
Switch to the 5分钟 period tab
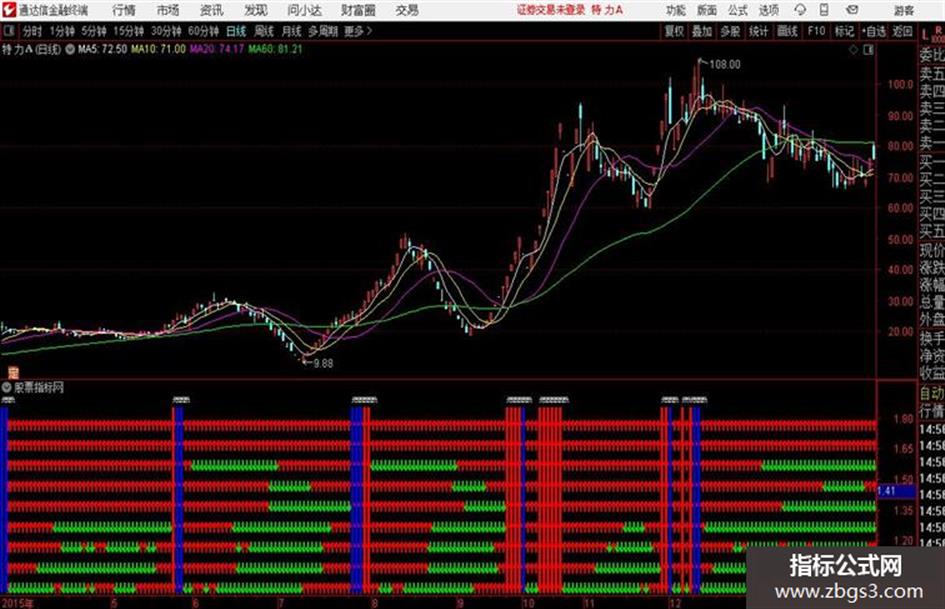pyautogui.click(x=94, y=31)
